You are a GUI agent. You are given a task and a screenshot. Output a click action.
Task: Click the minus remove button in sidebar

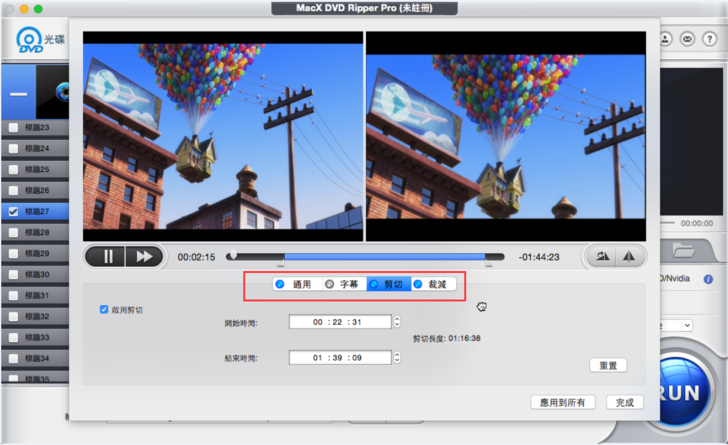pos(19,94)
